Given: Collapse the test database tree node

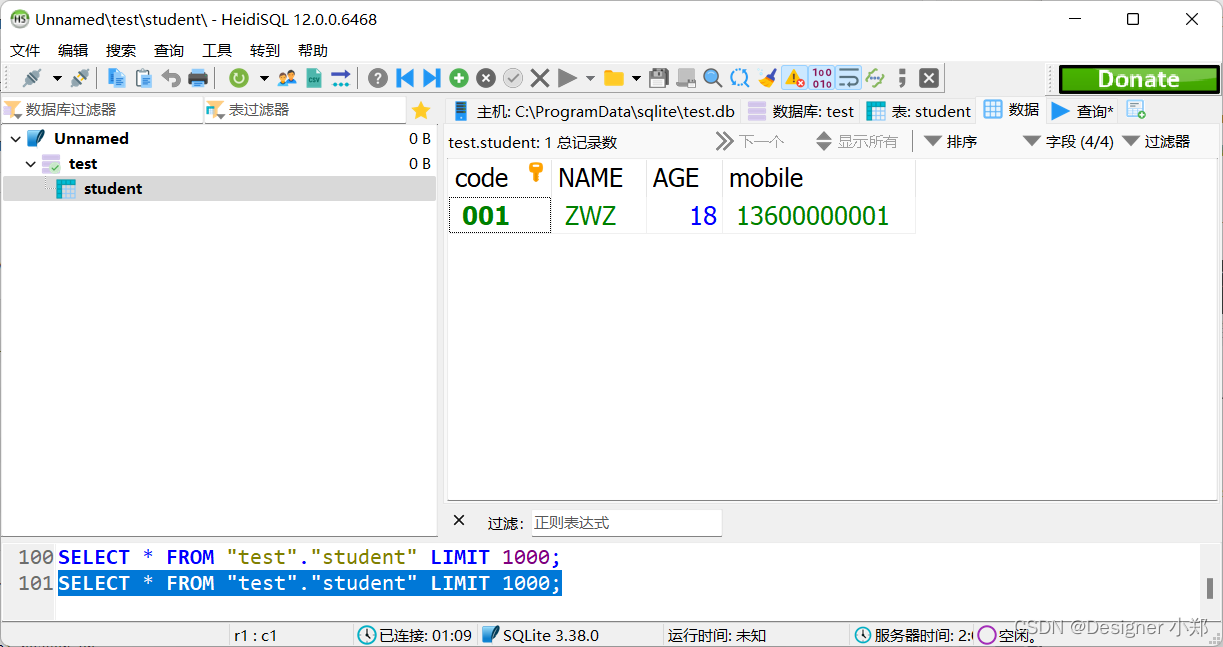Looking at the screenshot, I should (30, 164).
